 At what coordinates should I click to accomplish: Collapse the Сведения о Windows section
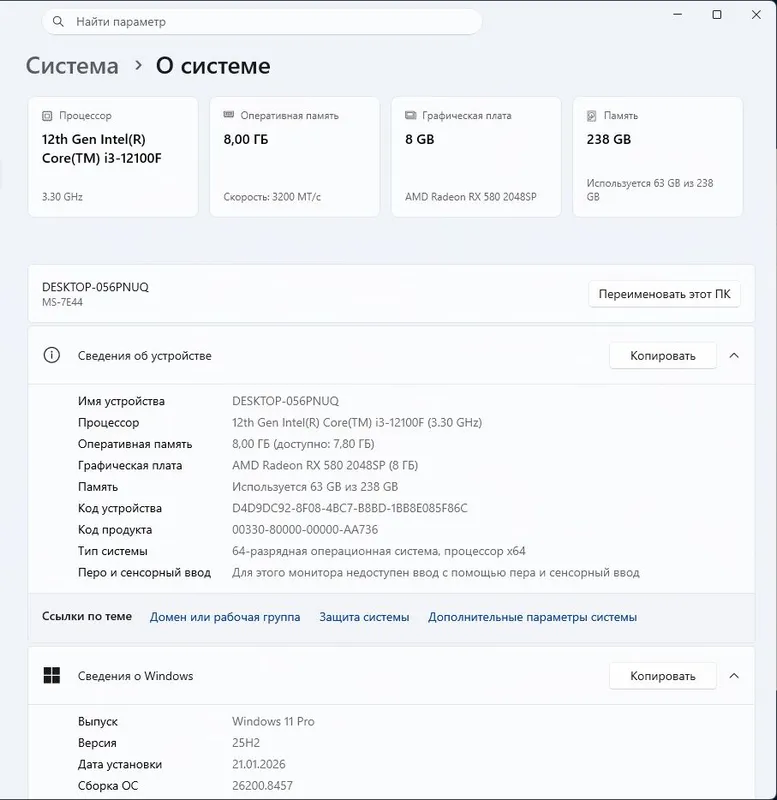click(734, 676)
